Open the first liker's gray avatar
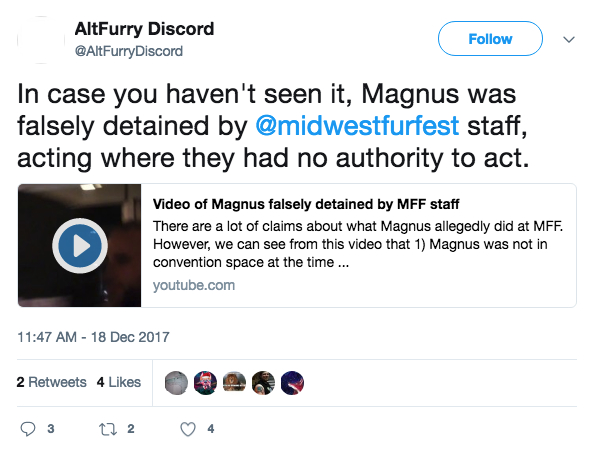Screen dimensions: 593x454 pyautogui.click(x=176, y=382)
